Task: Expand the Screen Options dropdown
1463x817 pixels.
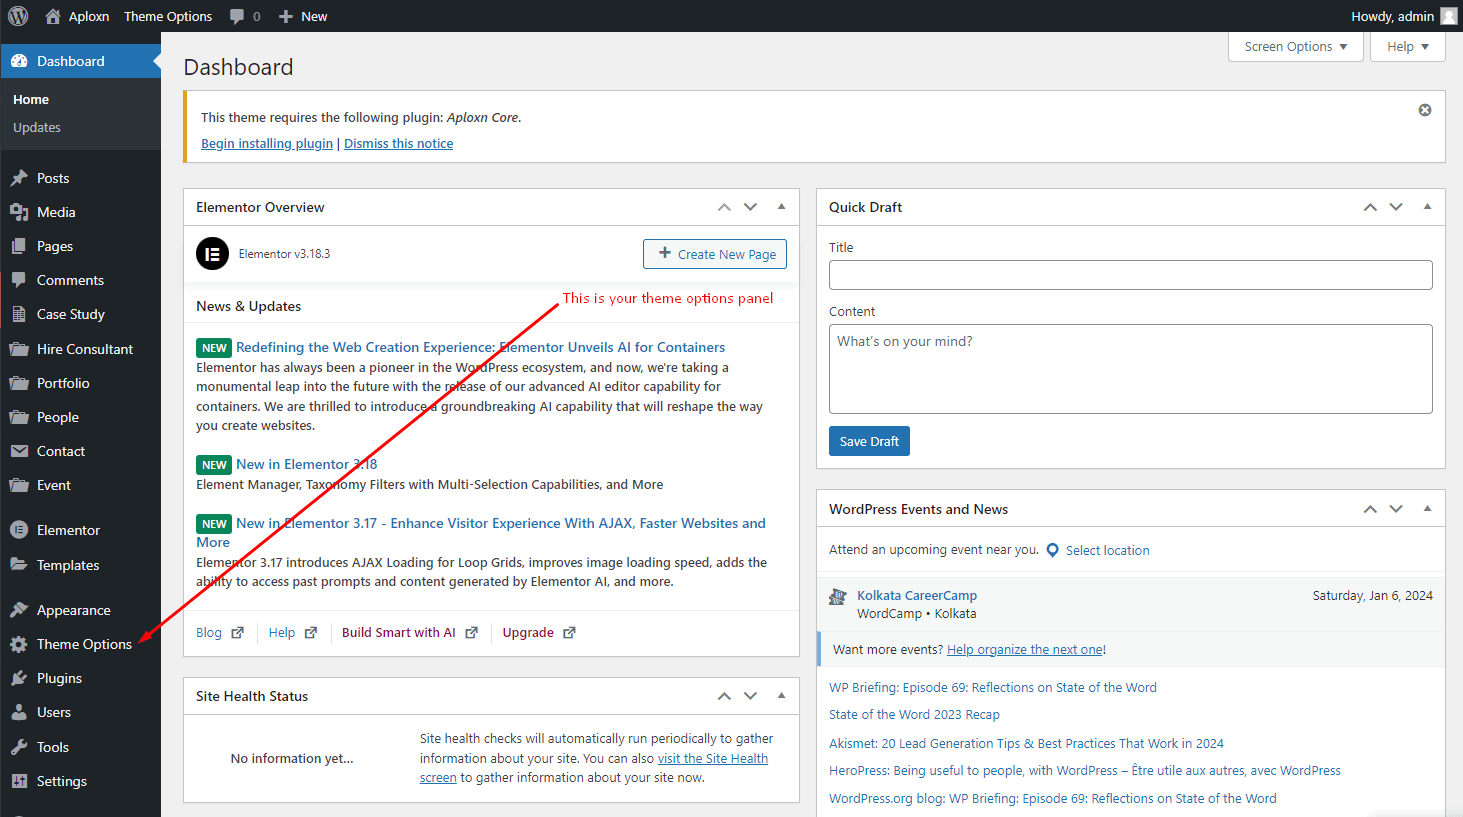Action: [1296, 46]
